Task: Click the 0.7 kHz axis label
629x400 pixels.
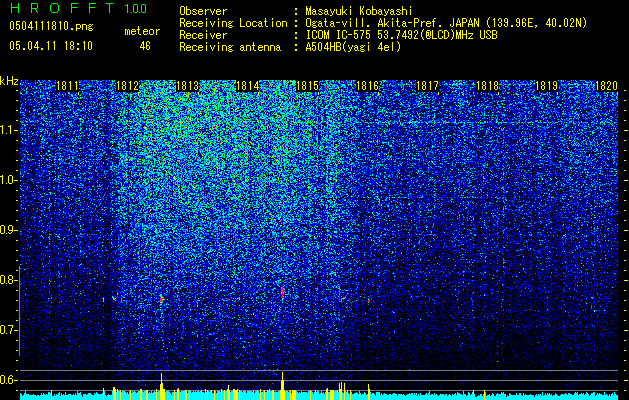Action: click(9, 330)
